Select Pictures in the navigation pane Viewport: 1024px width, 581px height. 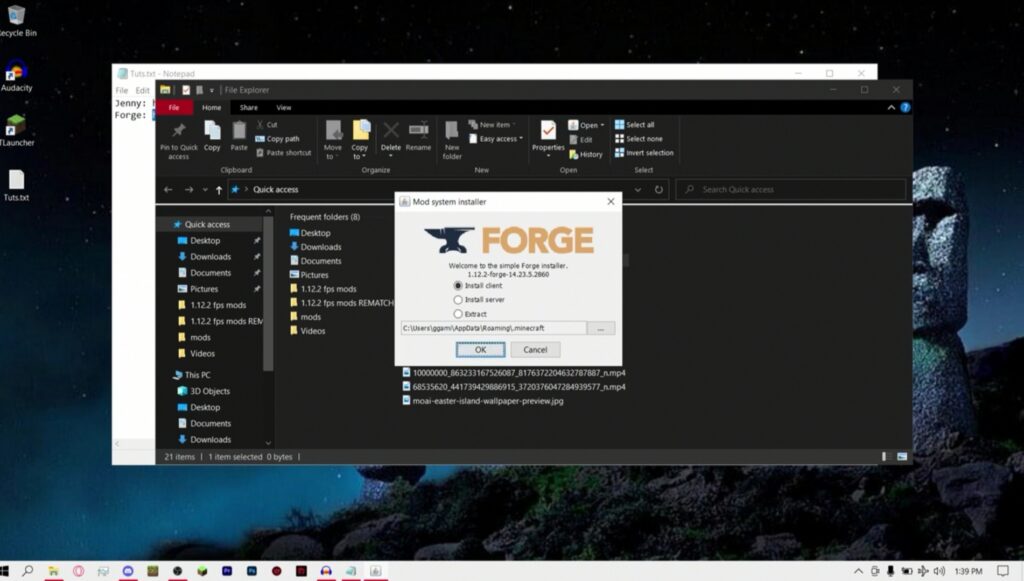(x=204, y=289)
